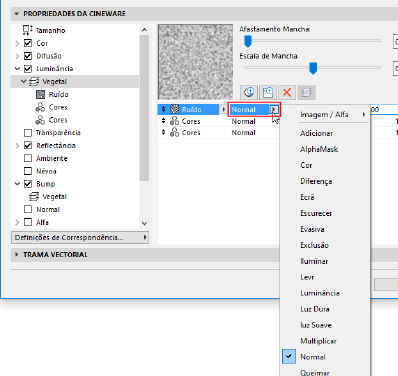The height and width of the screenshot is (376, 398).
Task: Enable the Transparência checkbox
Action: click(x=28, y=133)
